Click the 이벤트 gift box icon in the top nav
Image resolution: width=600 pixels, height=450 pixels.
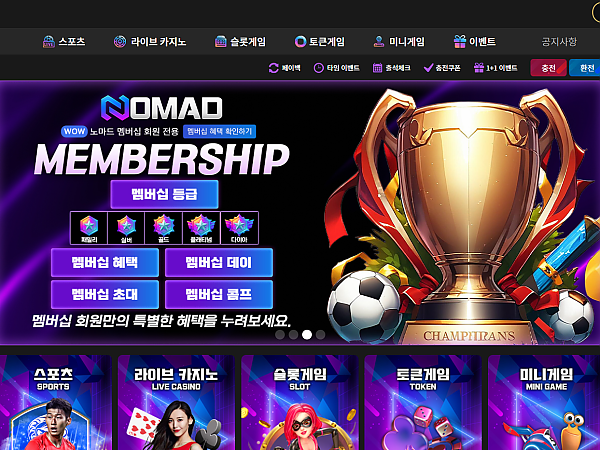pos(460,41)
